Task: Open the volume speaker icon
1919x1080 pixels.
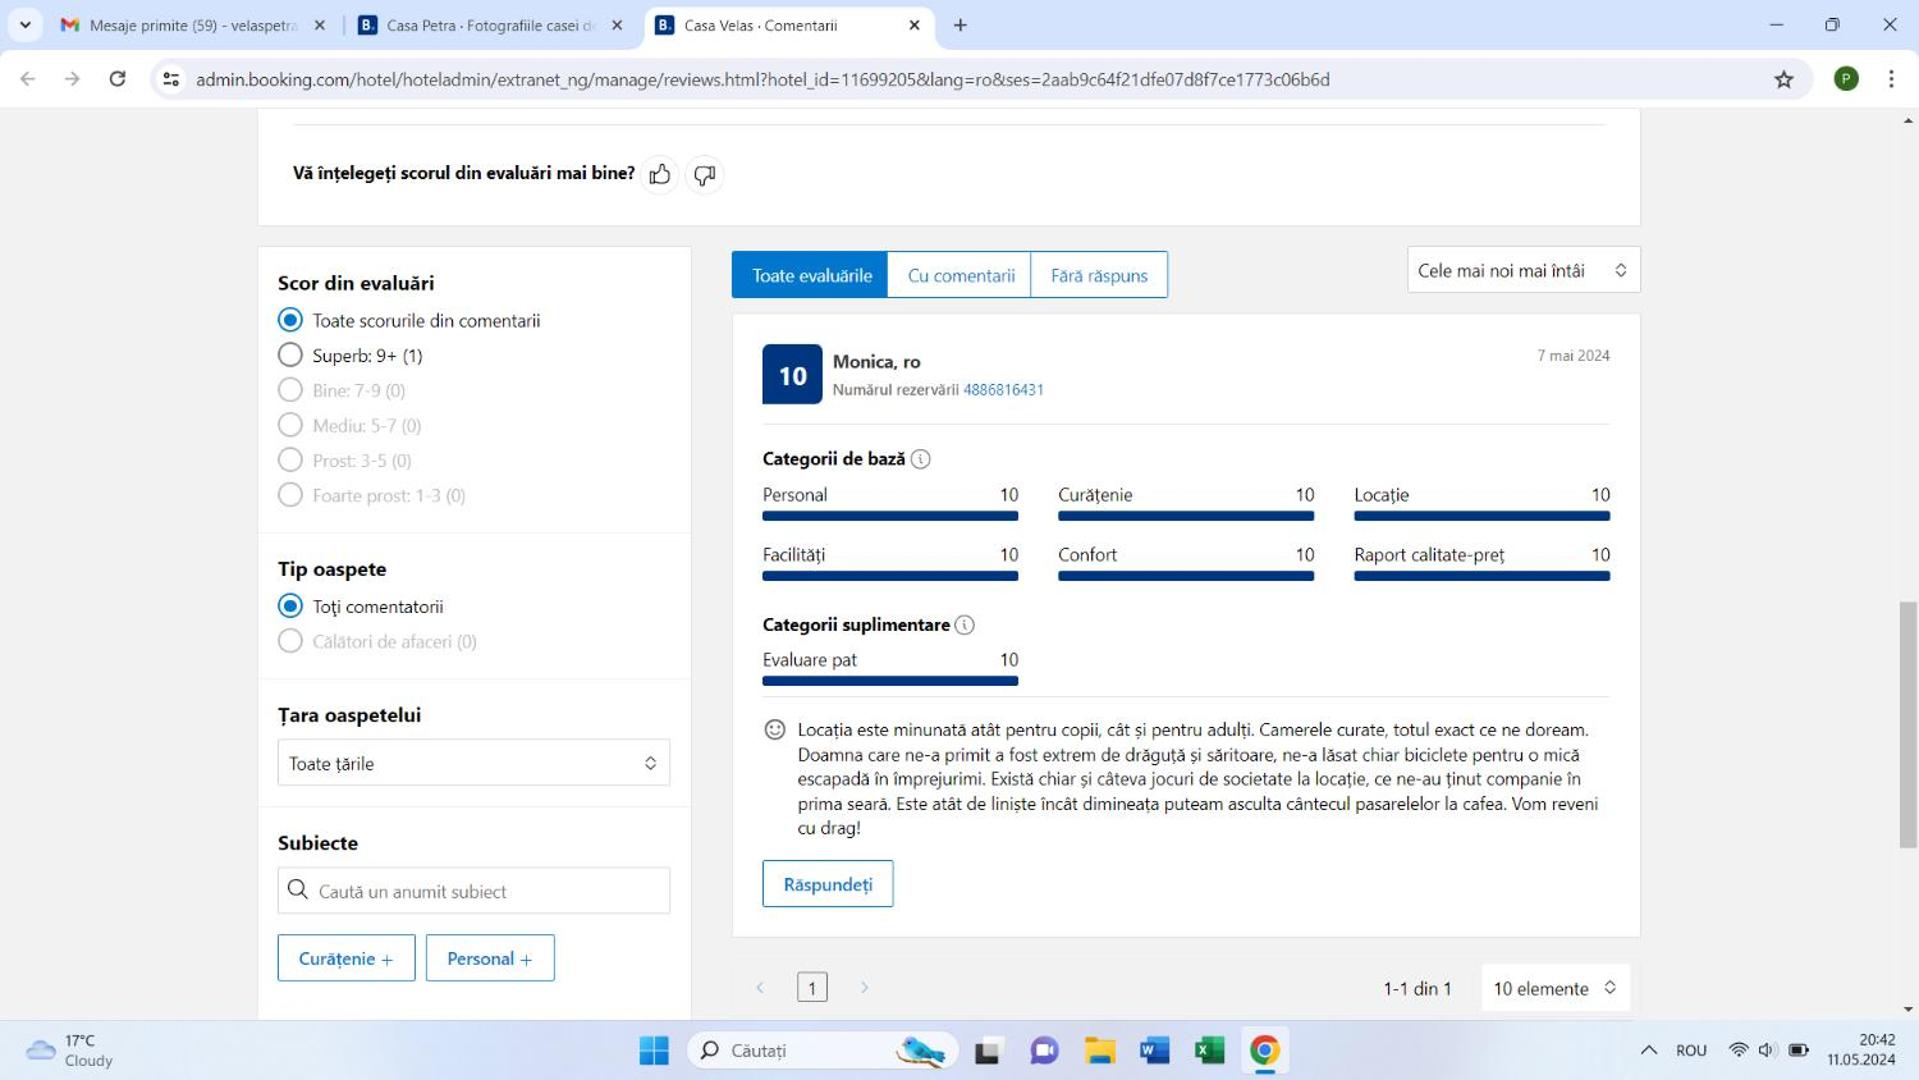Action: click(1767, 1050)
